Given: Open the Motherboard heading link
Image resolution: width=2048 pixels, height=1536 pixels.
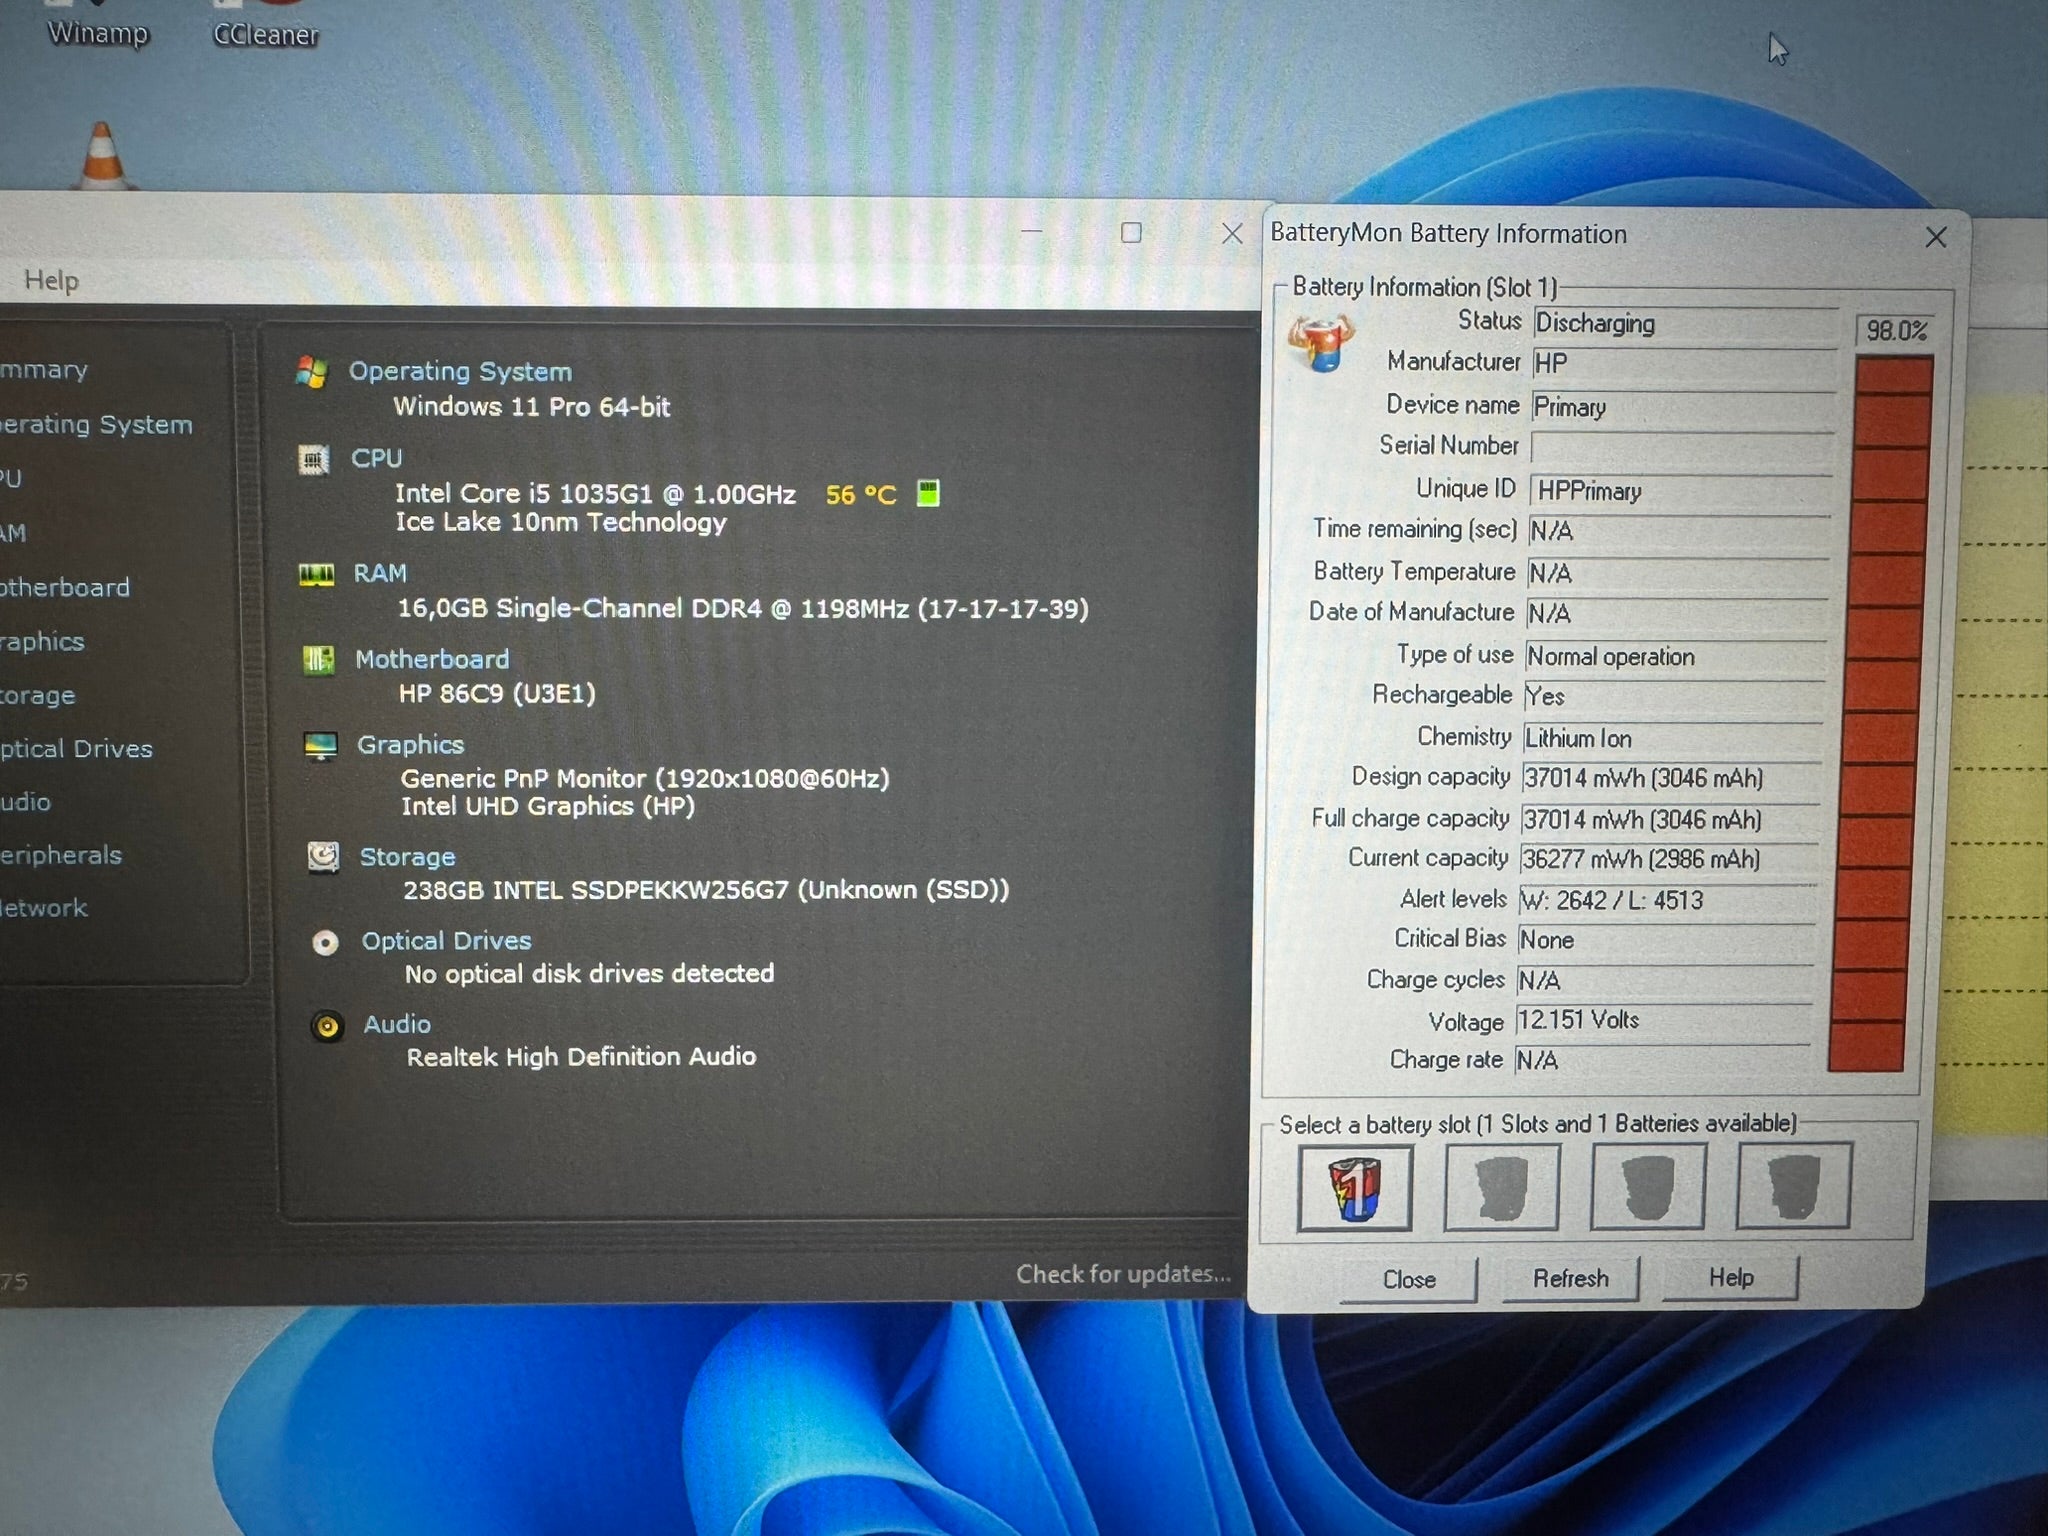Looking at the screenshot, I should [432, 660].
